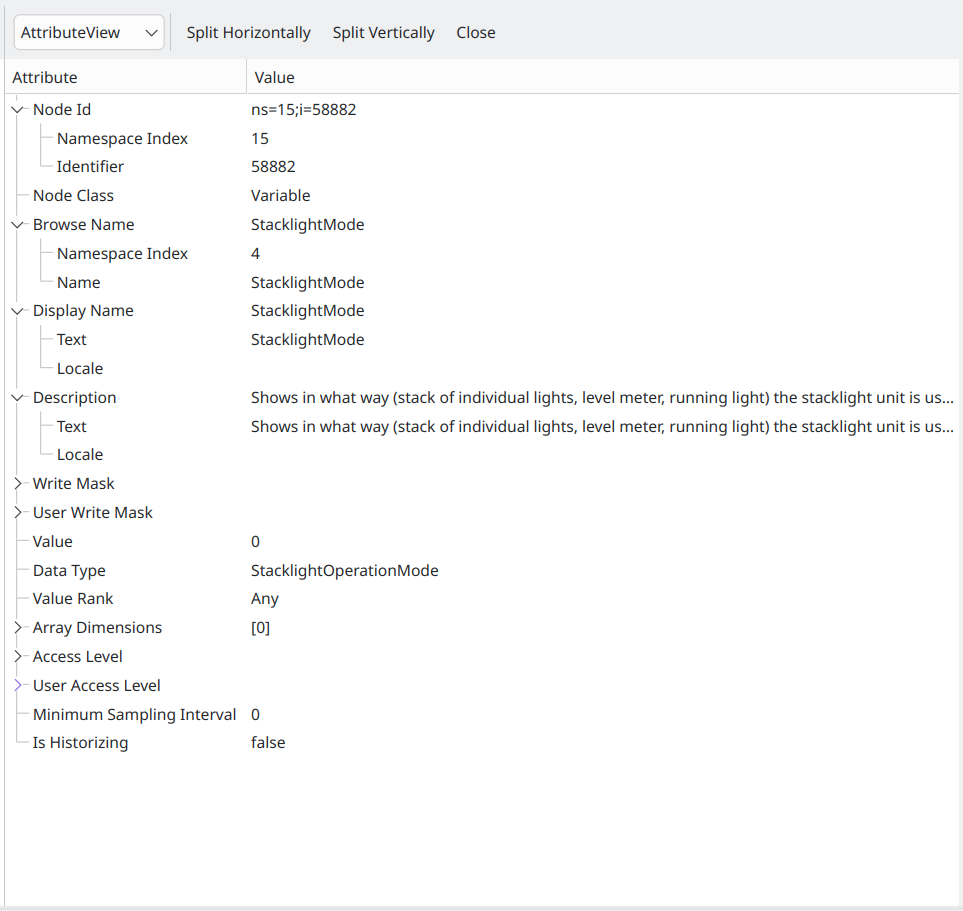Expand the Array Dimensions attribute
The height and width of the screenshot is (911, 963).
click(x=18, y=628)
